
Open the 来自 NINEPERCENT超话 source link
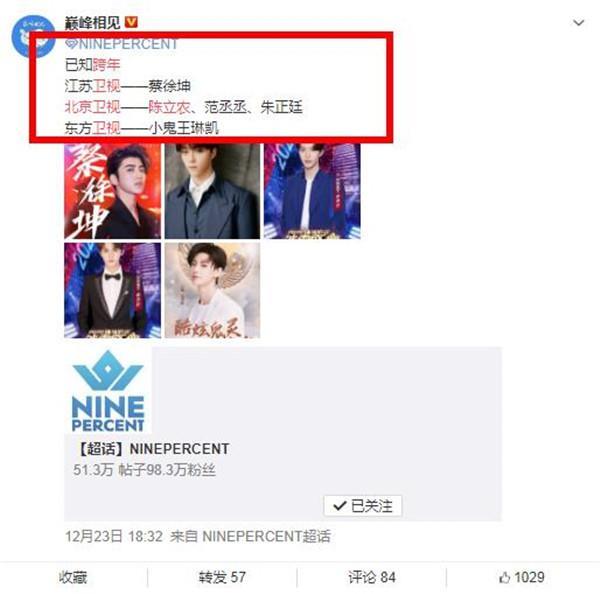250,536
